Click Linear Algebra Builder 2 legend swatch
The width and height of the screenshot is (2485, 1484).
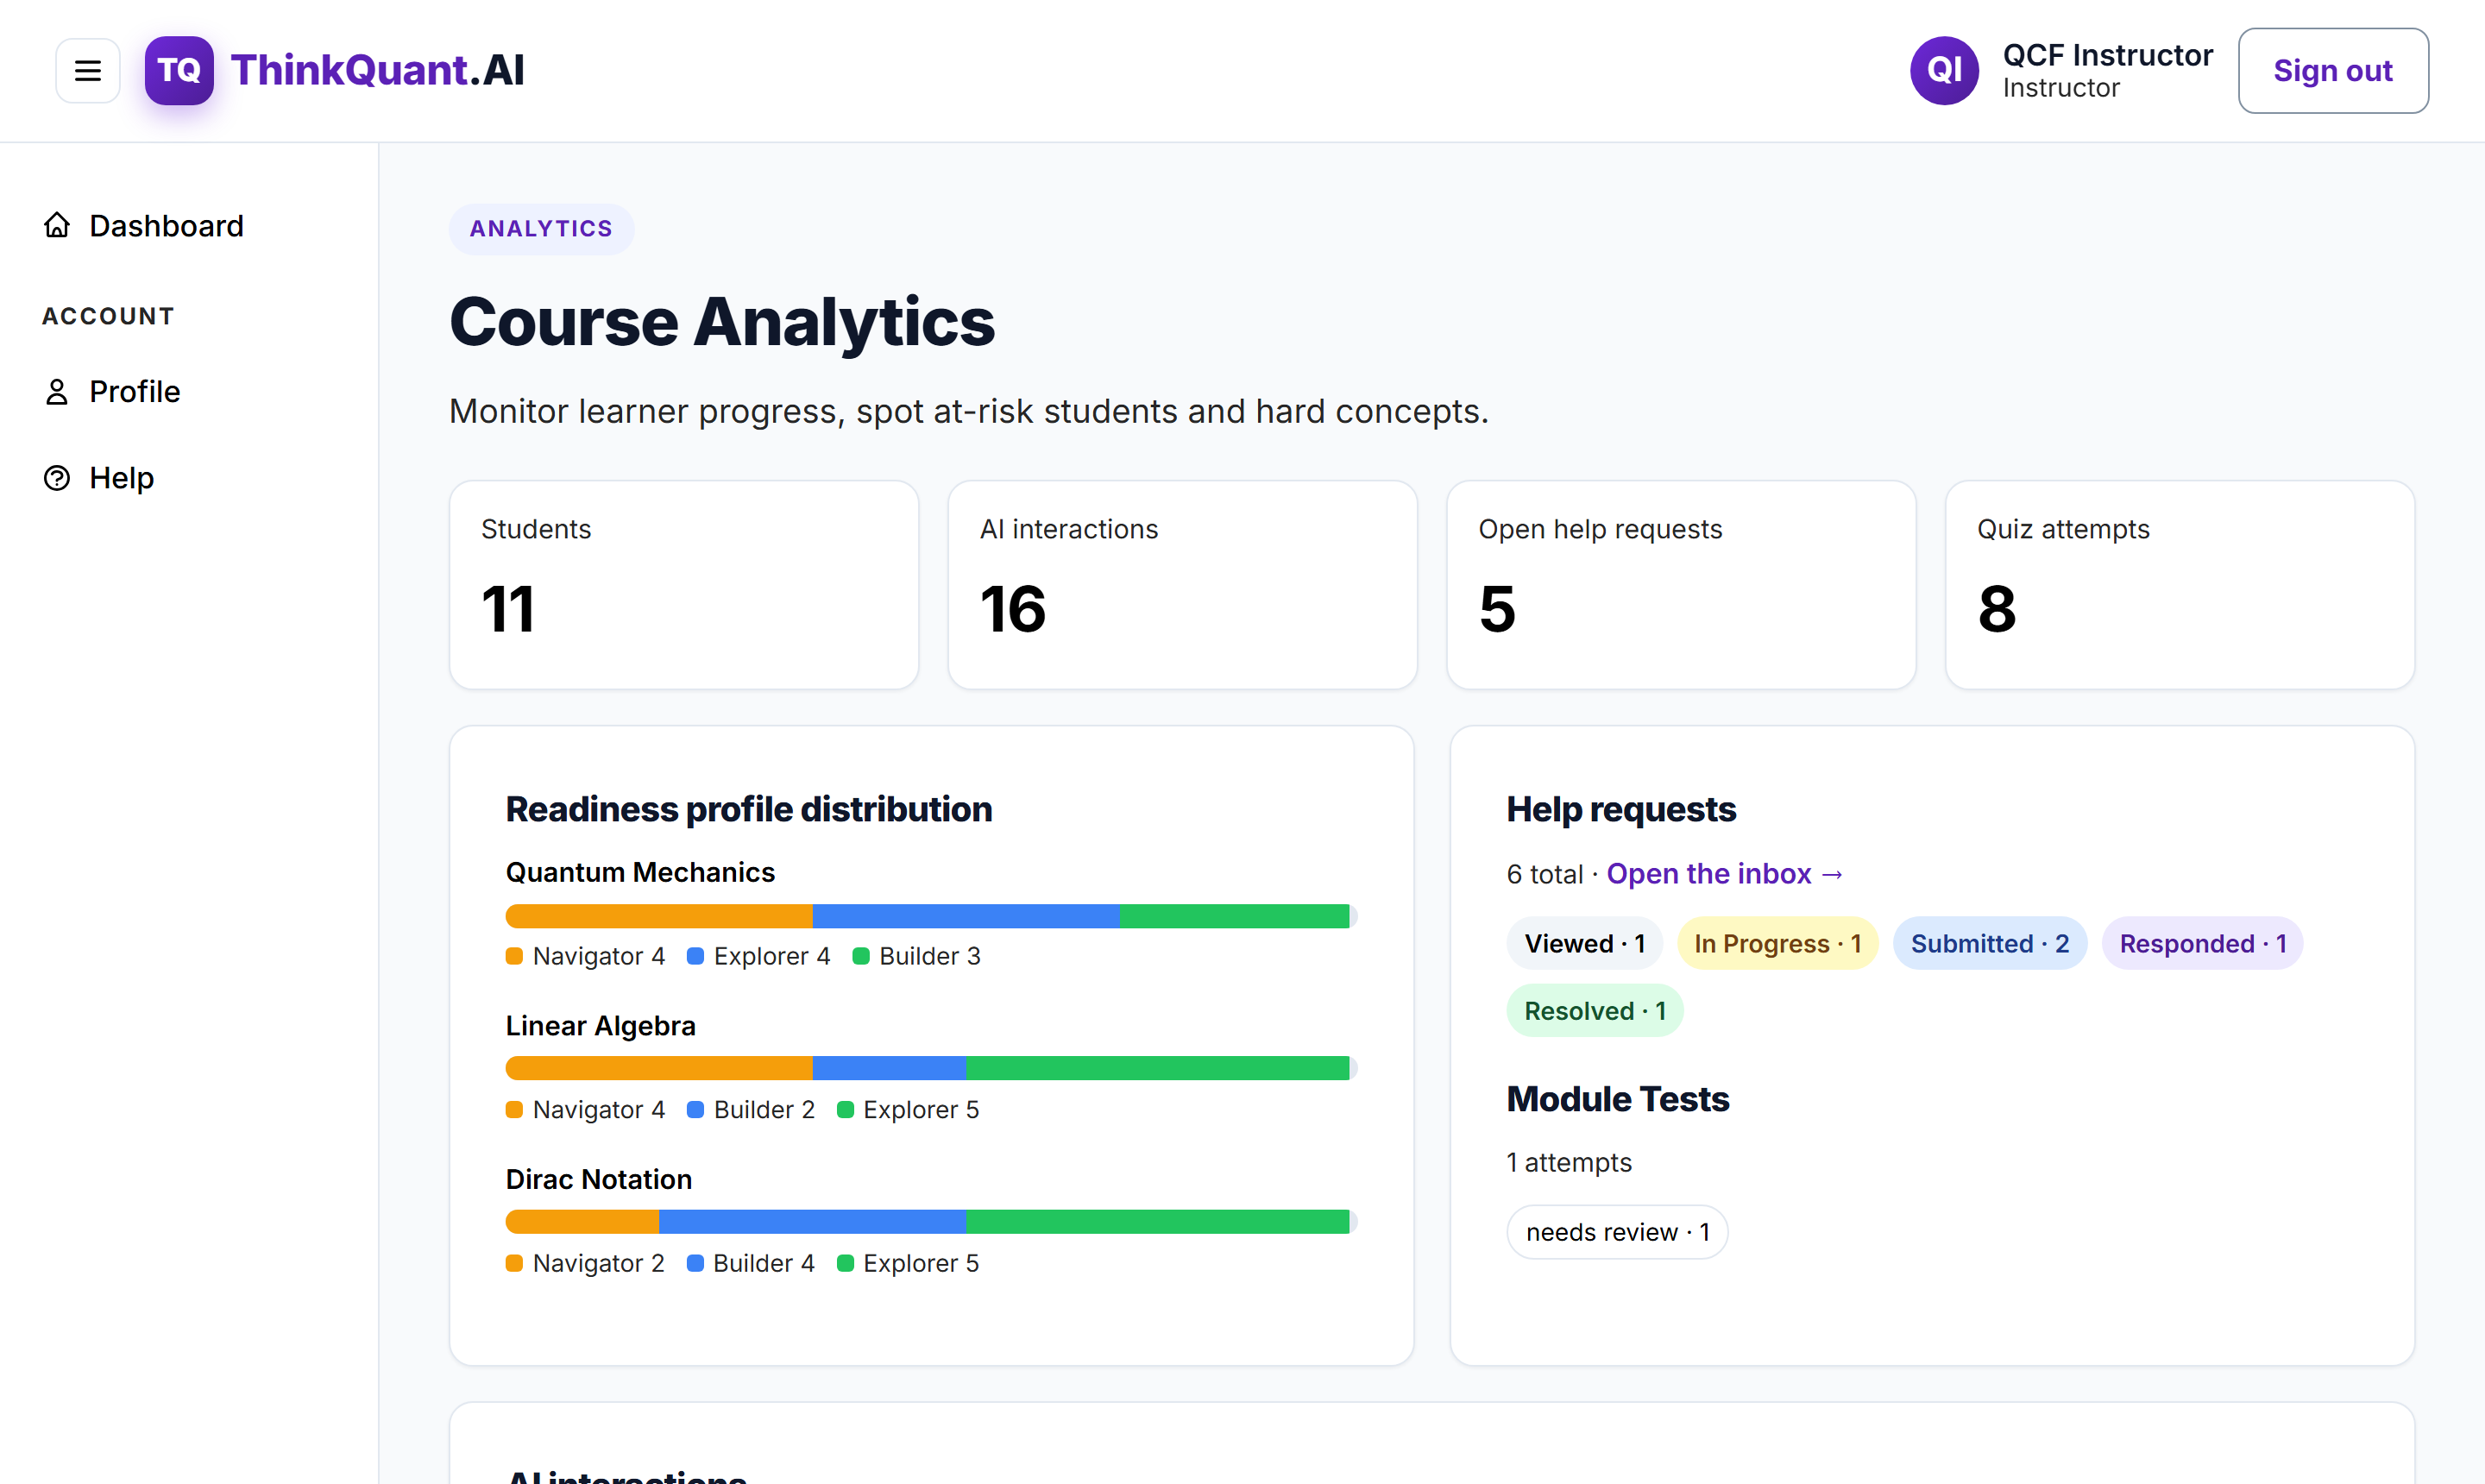695,1110
